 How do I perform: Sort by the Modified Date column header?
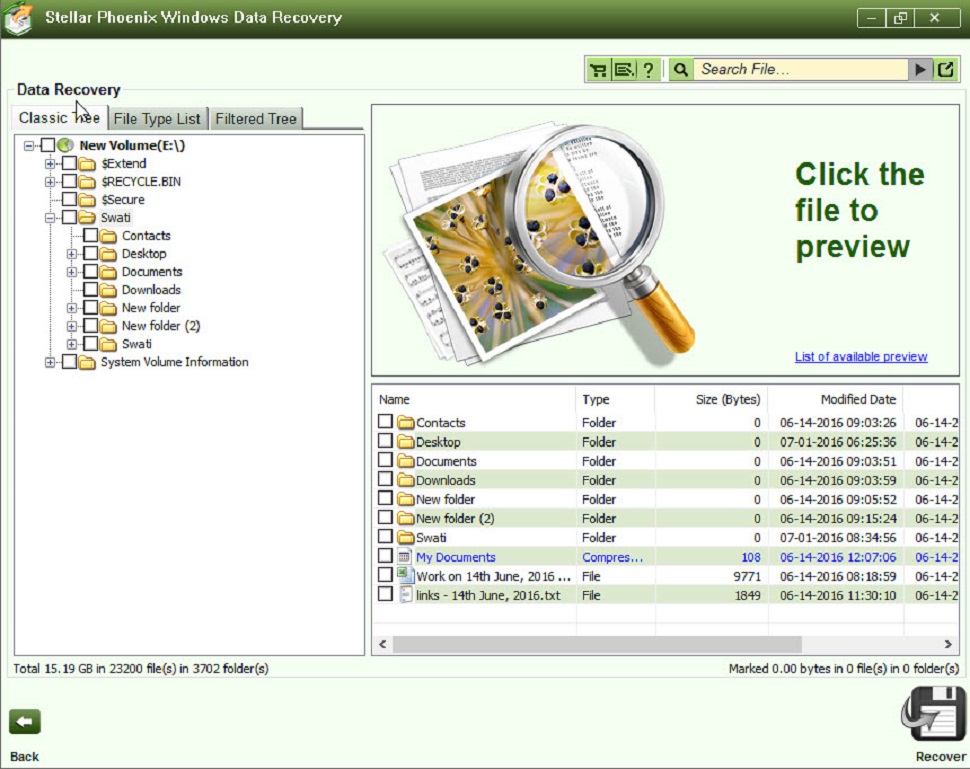[836, 400]
